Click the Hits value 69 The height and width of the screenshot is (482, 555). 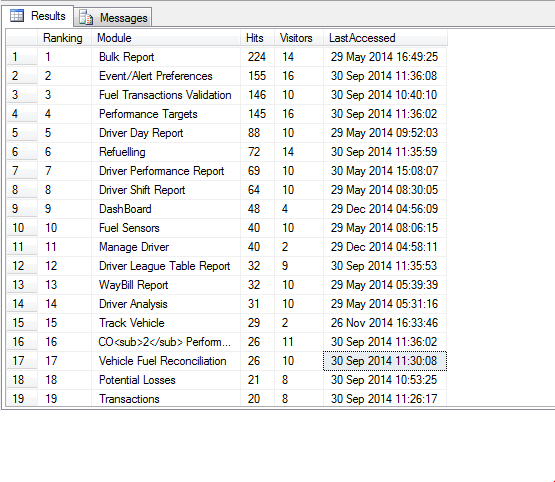(257, 171)
